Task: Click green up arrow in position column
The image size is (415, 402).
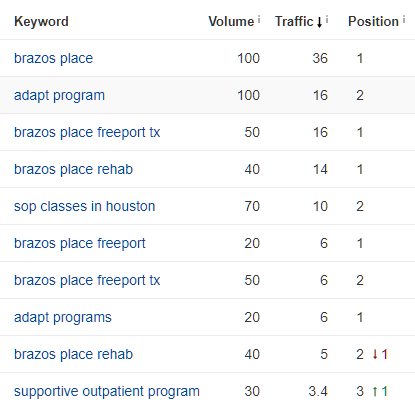Action: [375, 391]
